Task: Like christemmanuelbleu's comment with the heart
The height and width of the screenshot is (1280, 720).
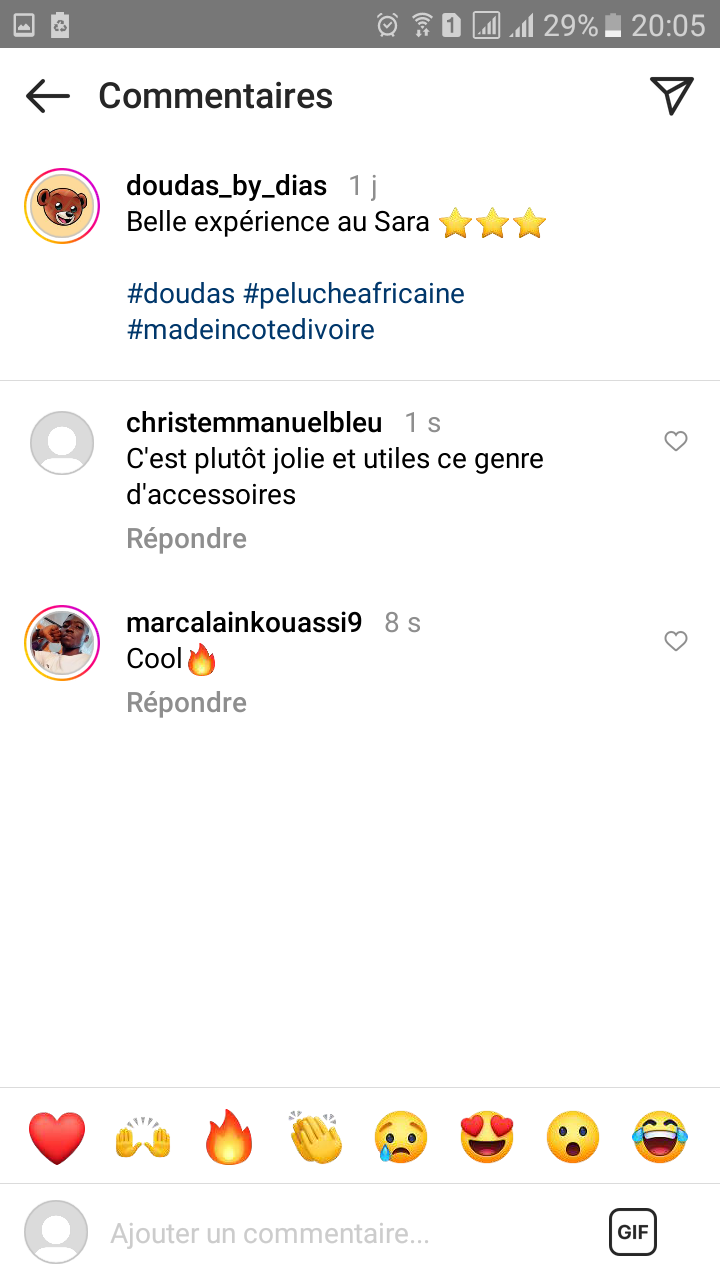Action: pyautogui.click(x=676, y=441)
